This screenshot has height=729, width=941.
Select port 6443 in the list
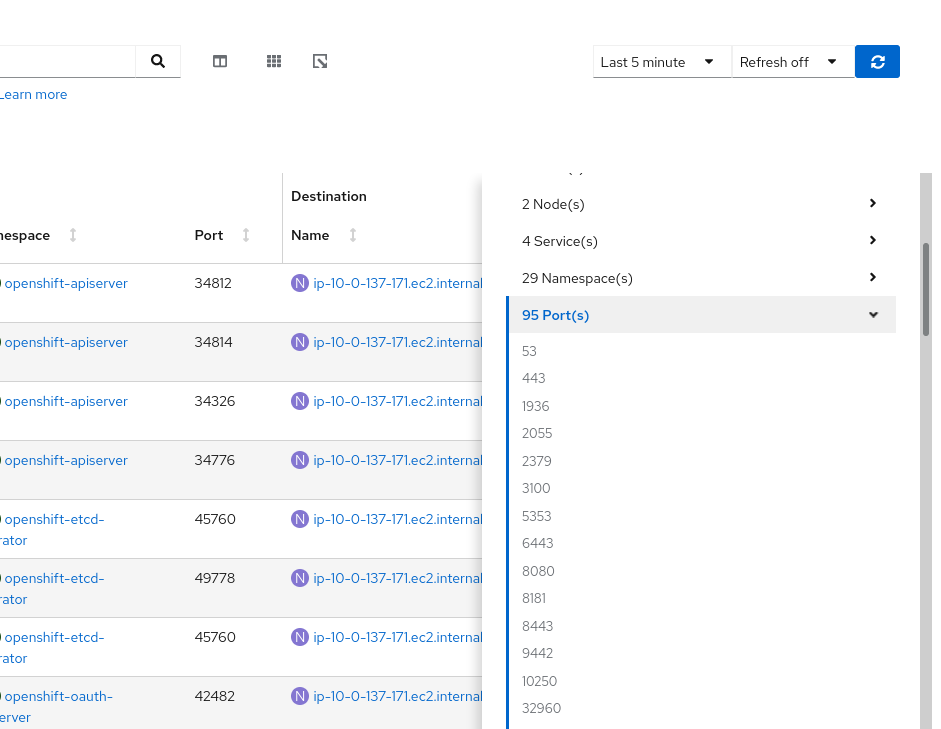[537, 543]
